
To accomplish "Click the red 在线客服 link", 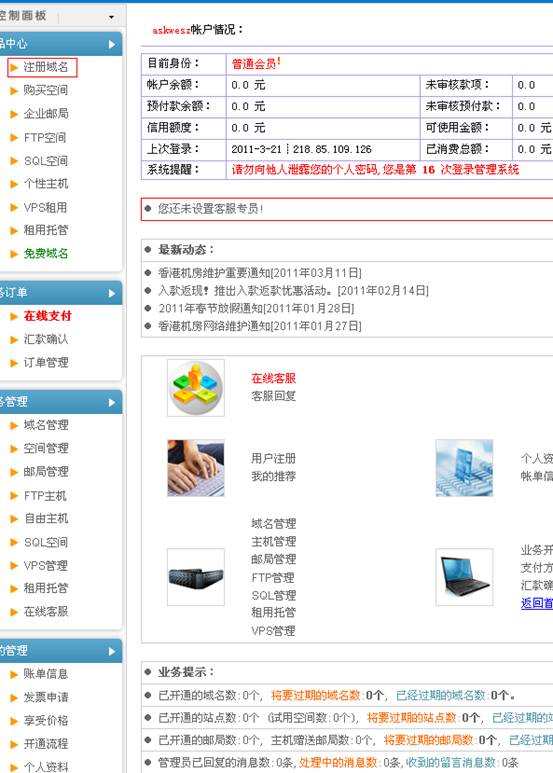I will (x=274, y=378).
